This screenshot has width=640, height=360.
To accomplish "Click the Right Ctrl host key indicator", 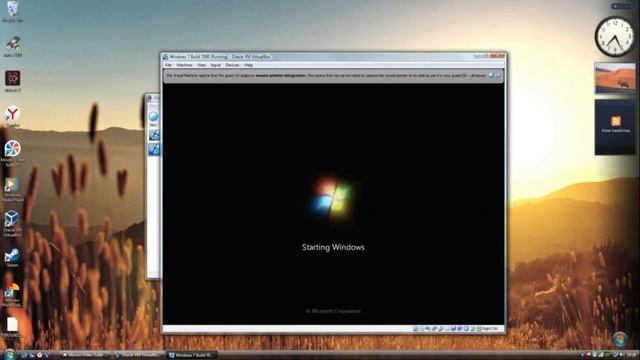I will point(490,329).
